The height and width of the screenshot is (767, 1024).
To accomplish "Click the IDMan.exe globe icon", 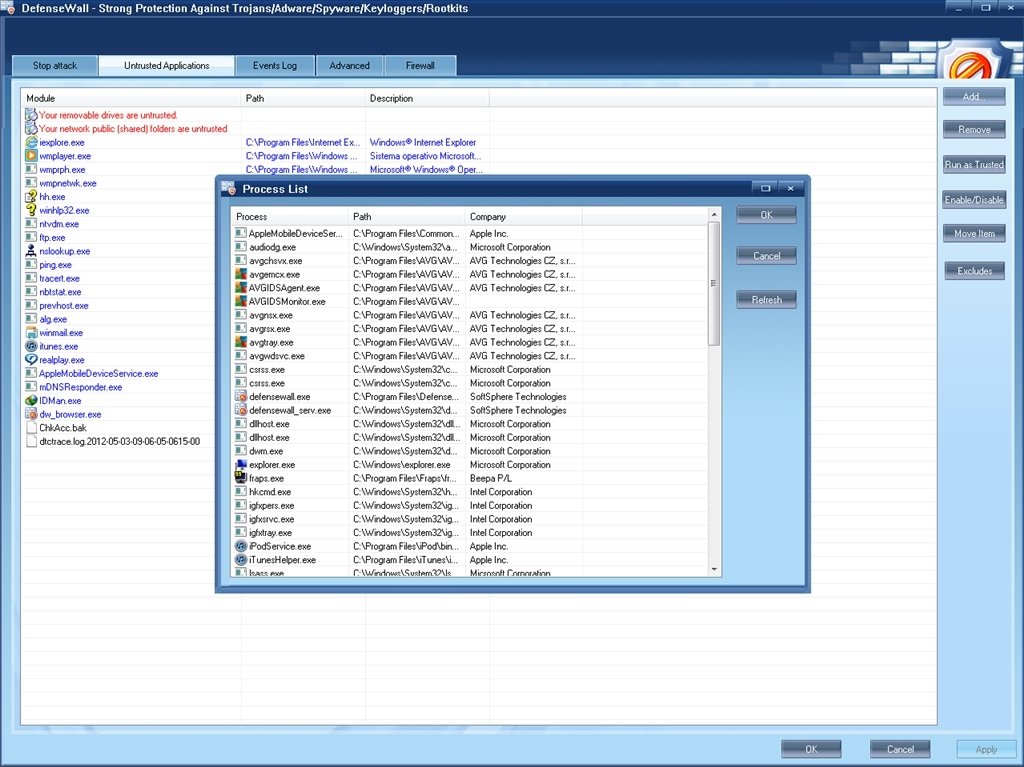I will 31,400.
